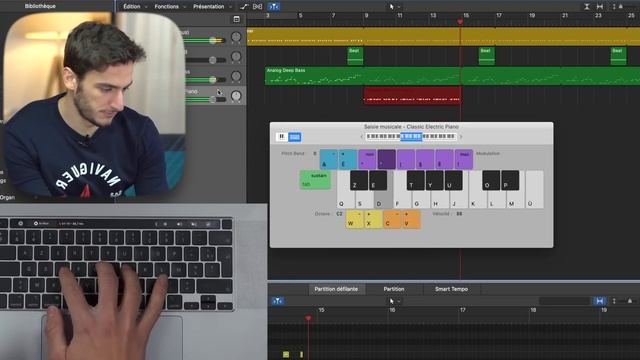Click the green sustain tab key
This screenshot has height=360, width=640.
tap(315, 180)
